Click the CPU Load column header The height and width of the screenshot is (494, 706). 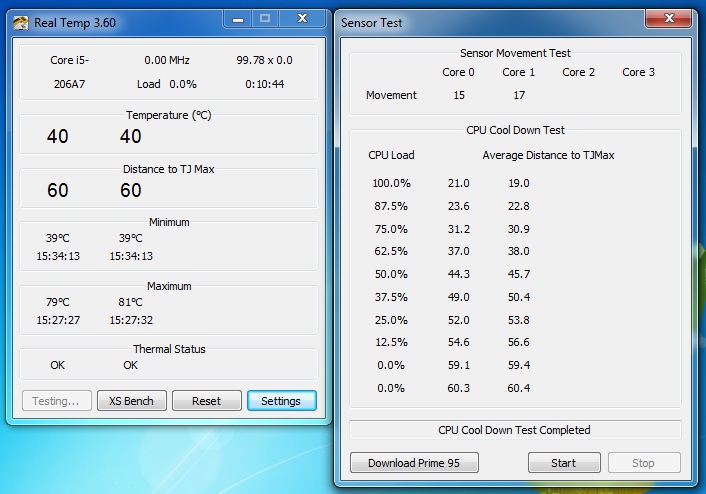[391, 155]
